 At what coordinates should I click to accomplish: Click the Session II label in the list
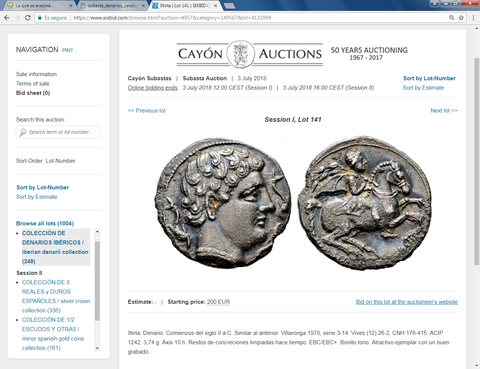[29, 273]
